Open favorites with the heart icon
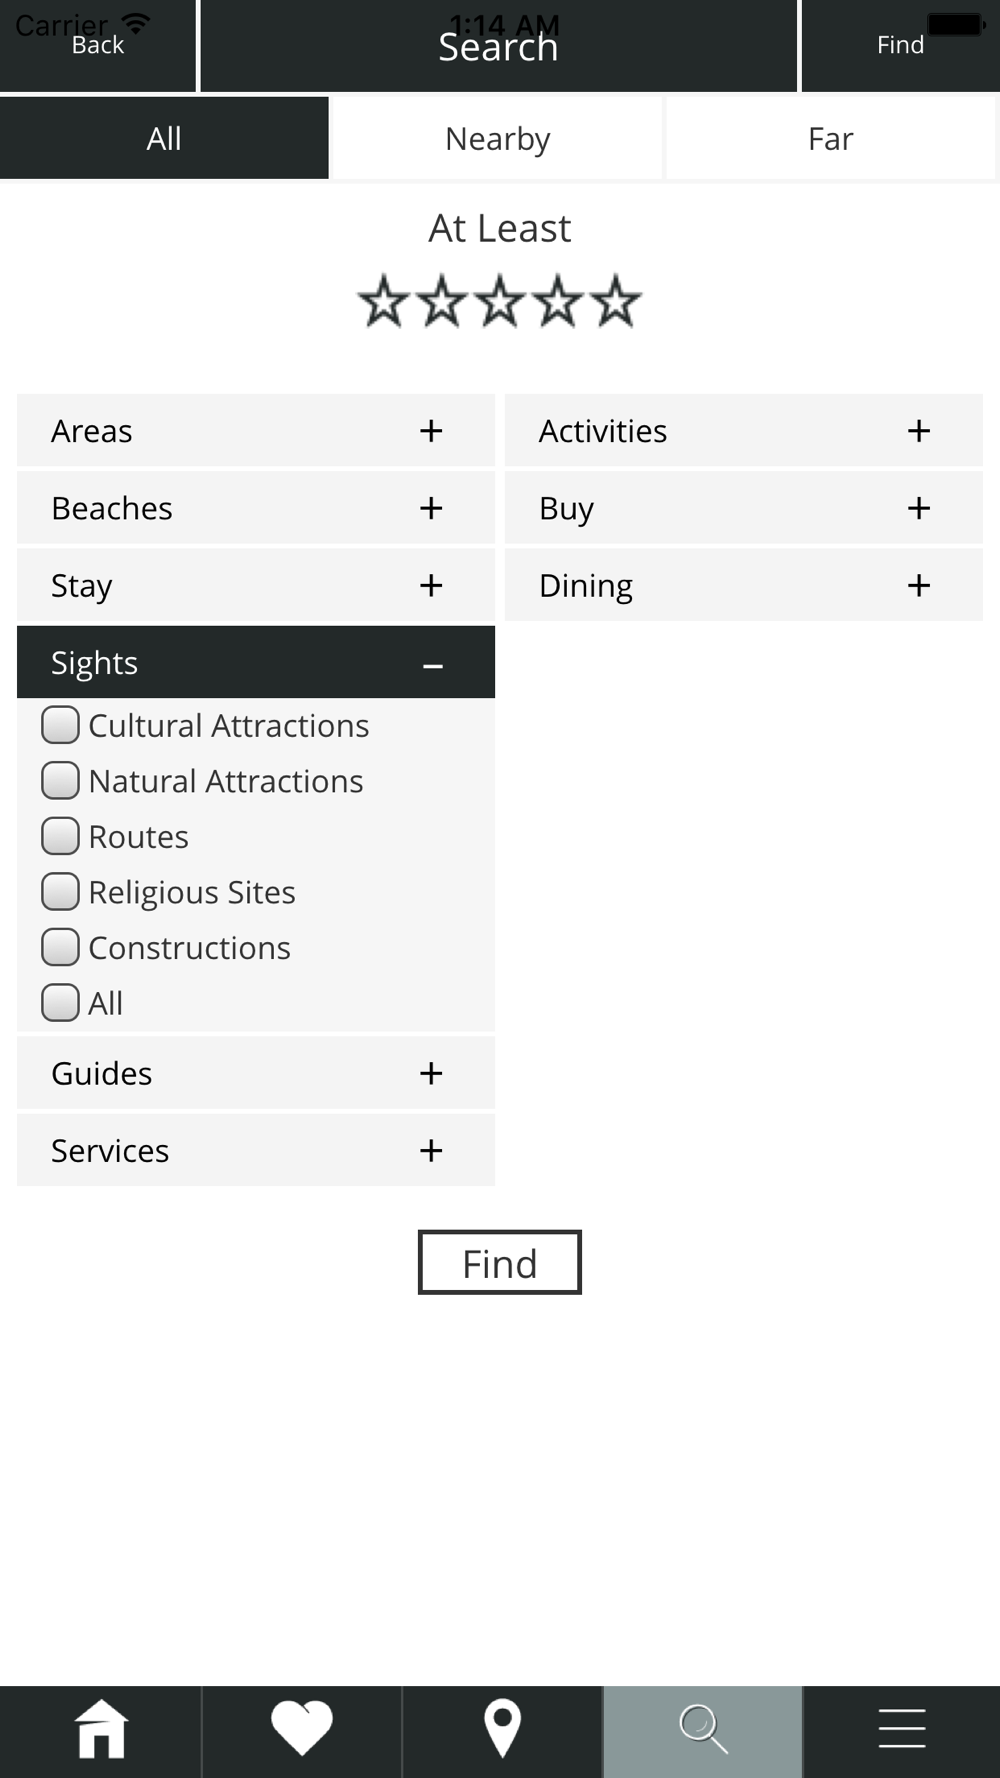This screenshot has width=1000, height=1778. [302, 1729]
